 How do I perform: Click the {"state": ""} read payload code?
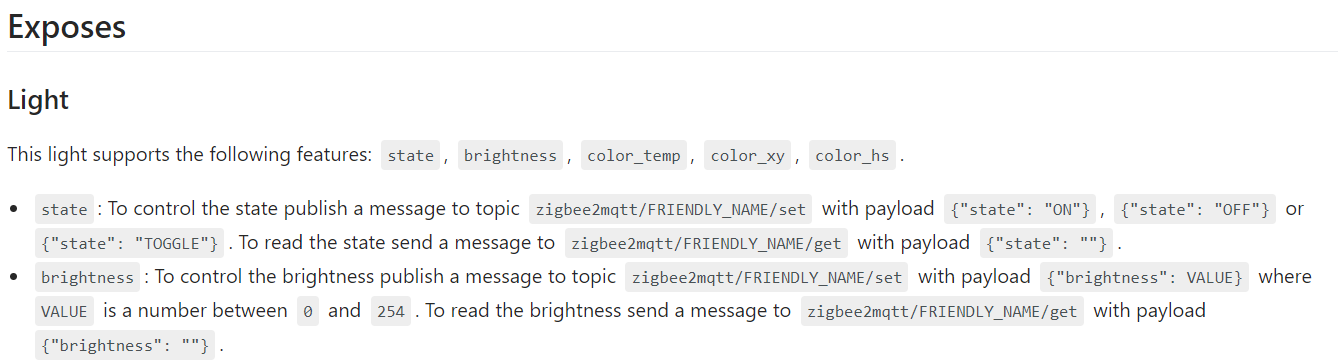tap(1047, 243)
